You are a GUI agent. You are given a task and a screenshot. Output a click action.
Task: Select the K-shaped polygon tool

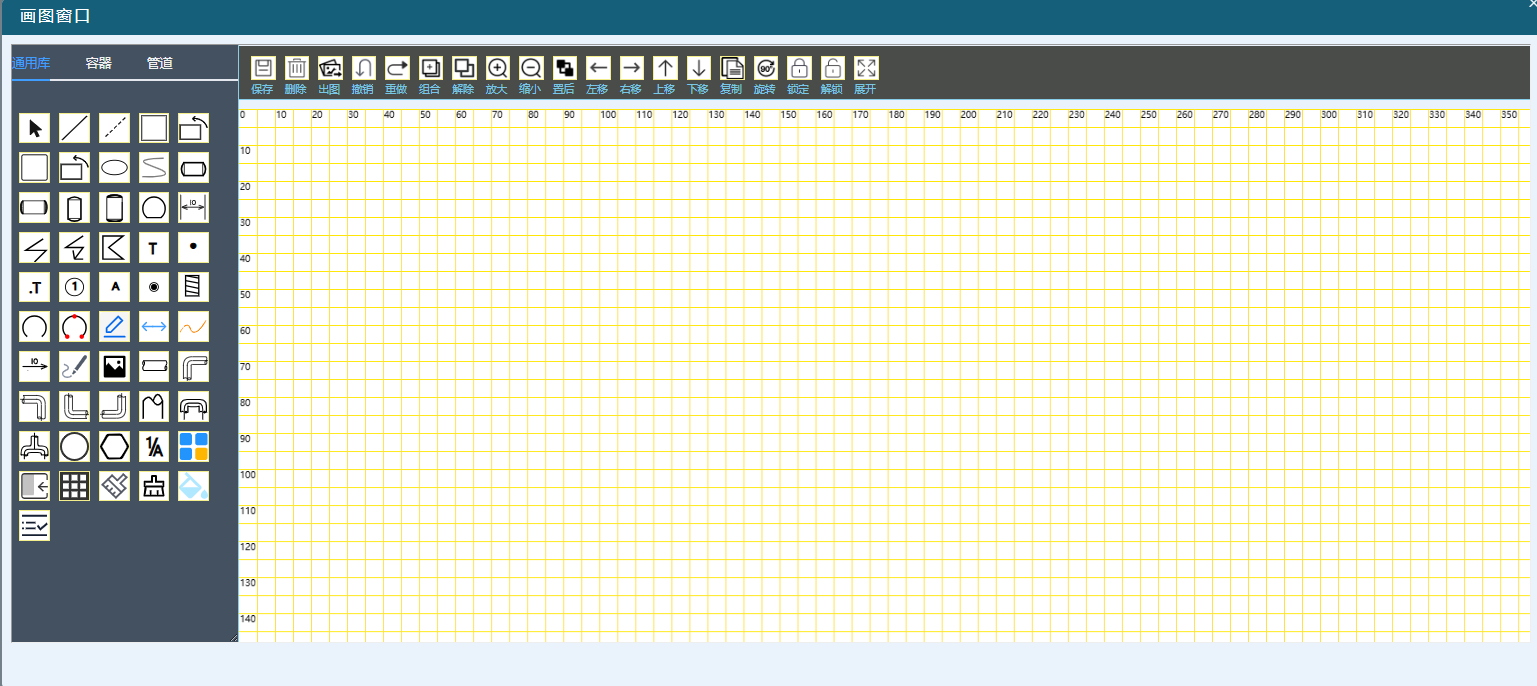coord(114,247)
